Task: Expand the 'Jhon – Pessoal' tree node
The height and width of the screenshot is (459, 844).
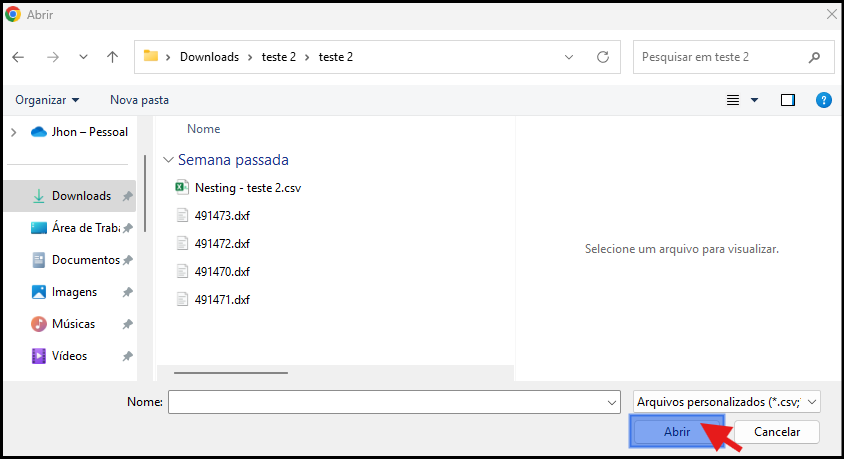Action: click(14, 132)
